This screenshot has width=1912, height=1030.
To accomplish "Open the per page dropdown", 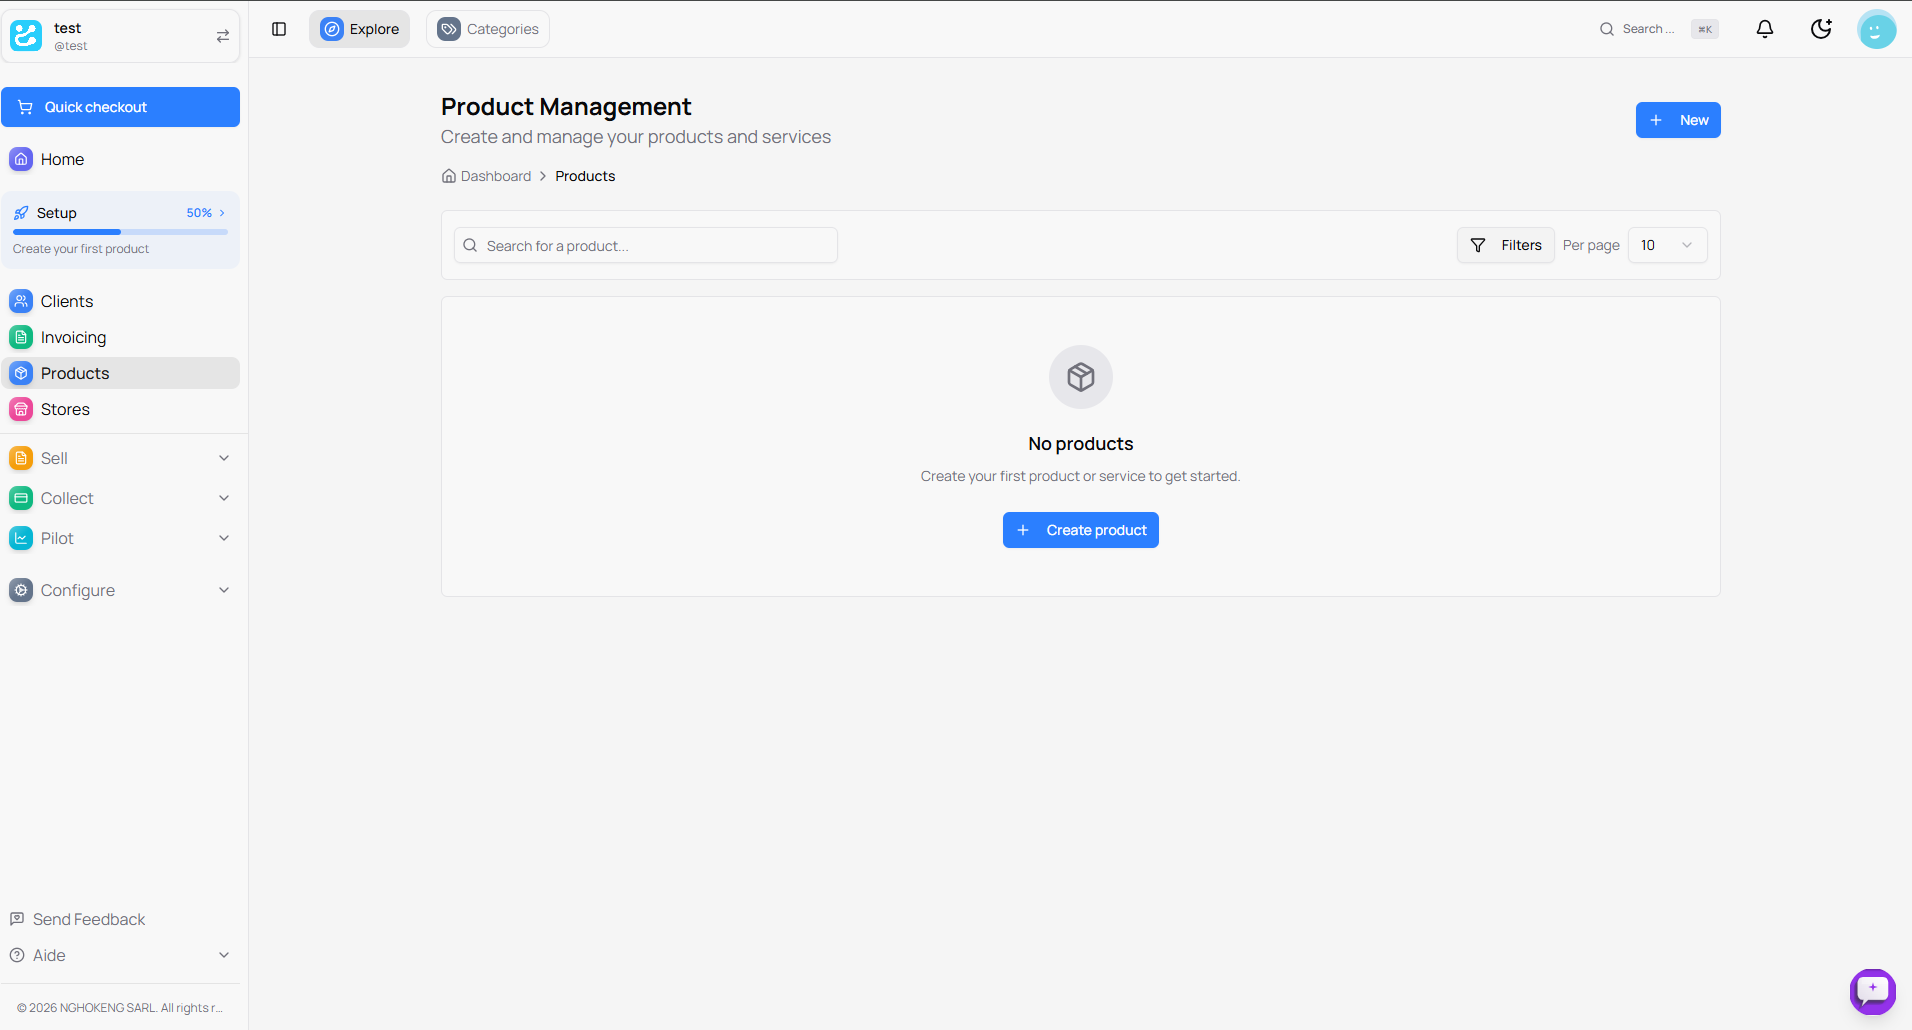I will point(1667,245).
